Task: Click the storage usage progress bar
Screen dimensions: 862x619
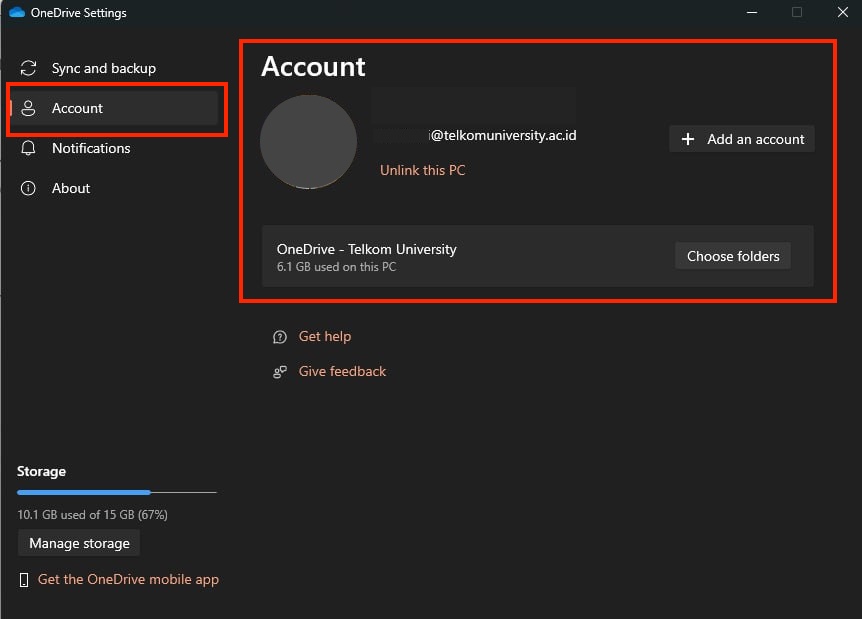Action: (116, 492)
